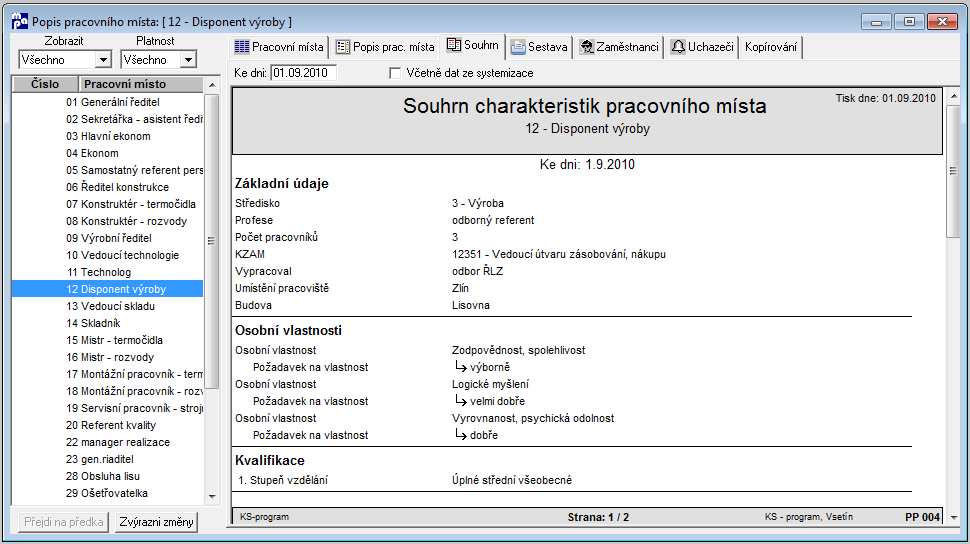Open the Uchazeči tab

[703, 47]
